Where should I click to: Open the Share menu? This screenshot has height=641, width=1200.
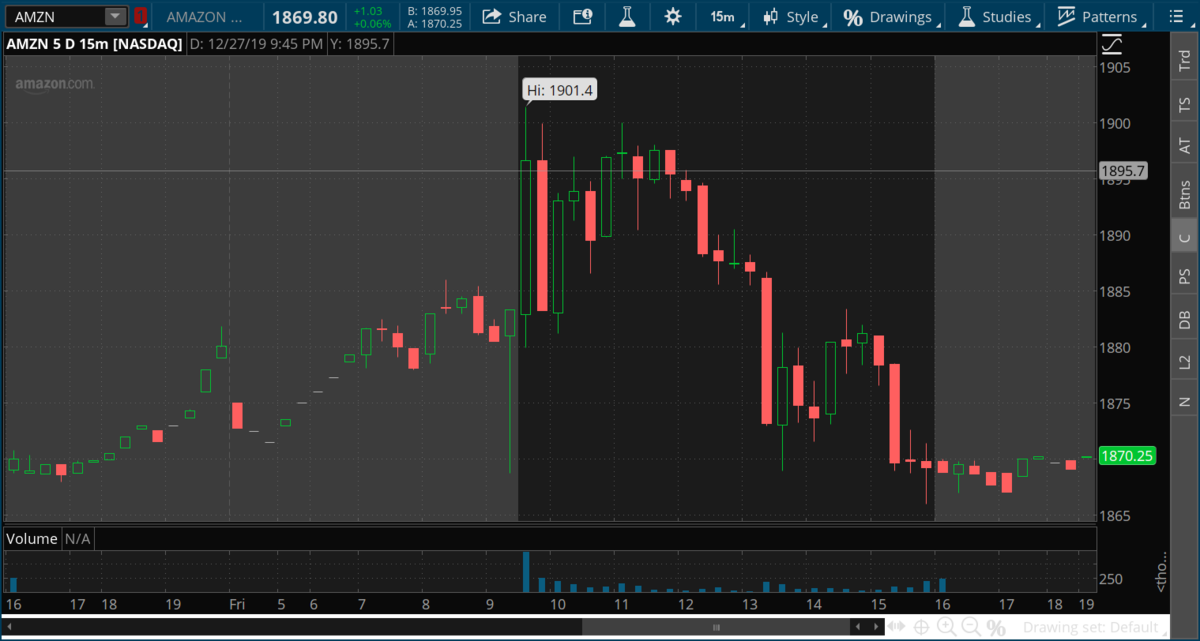(x=514, y=16)
